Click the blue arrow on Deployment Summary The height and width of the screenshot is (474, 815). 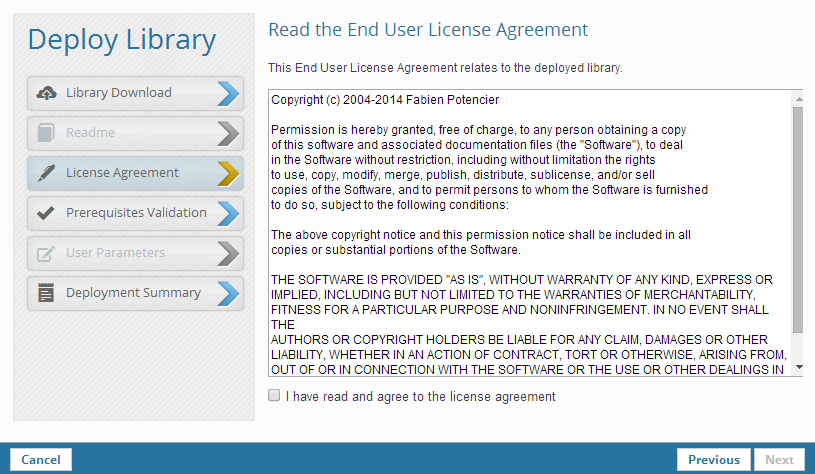(228, 293)
